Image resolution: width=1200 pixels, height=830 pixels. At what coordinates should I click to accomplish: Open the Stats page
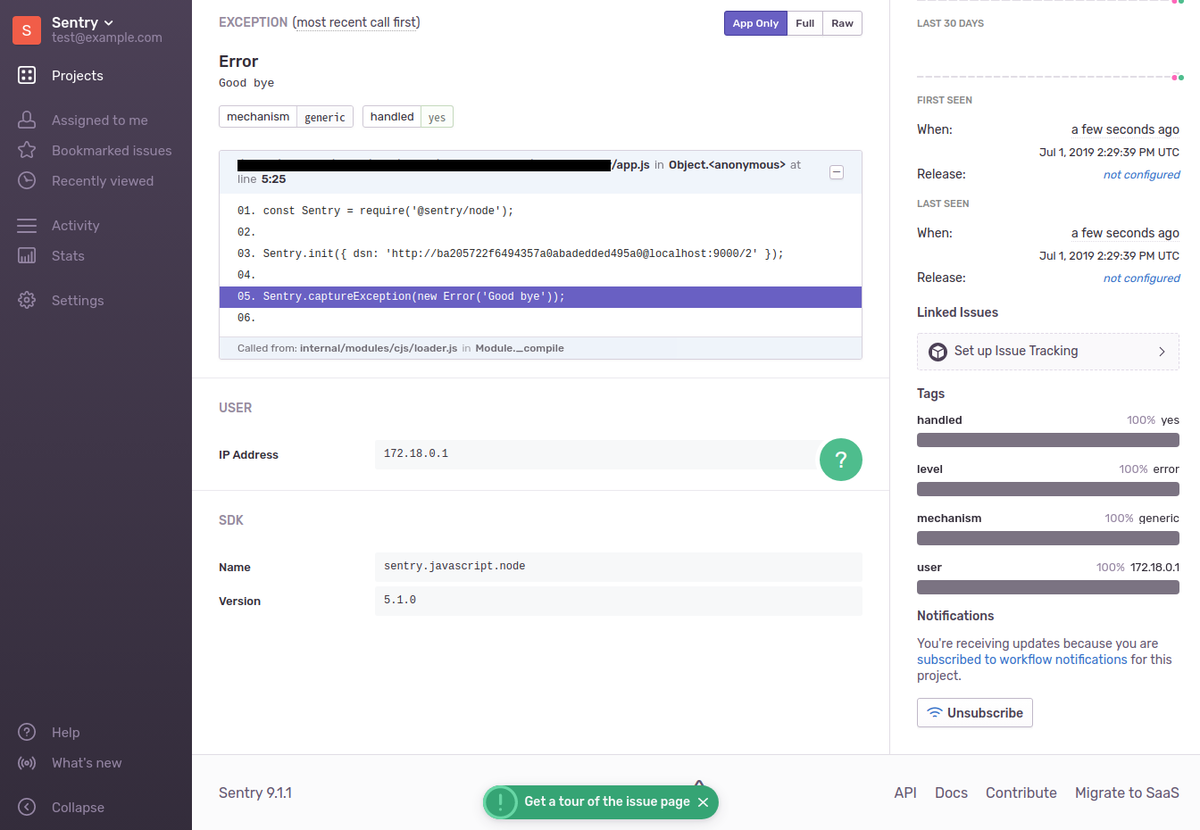67,256
